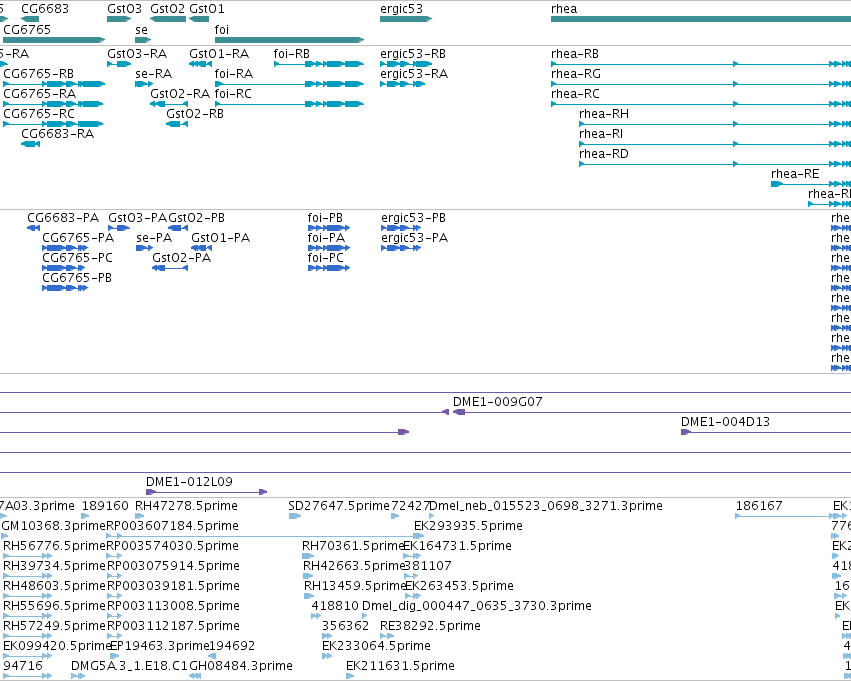Image resolution: width=851 pixels, height=681 pixels.
Task: Open EST RE38292.5prime
Action: point(430,627)
